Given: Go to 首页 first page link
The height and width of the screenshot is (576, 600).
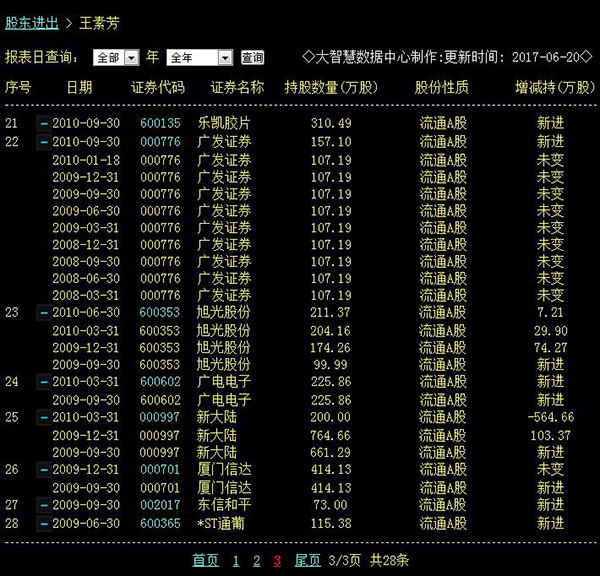Looking at the screenshot, I should tap(205, 561).
